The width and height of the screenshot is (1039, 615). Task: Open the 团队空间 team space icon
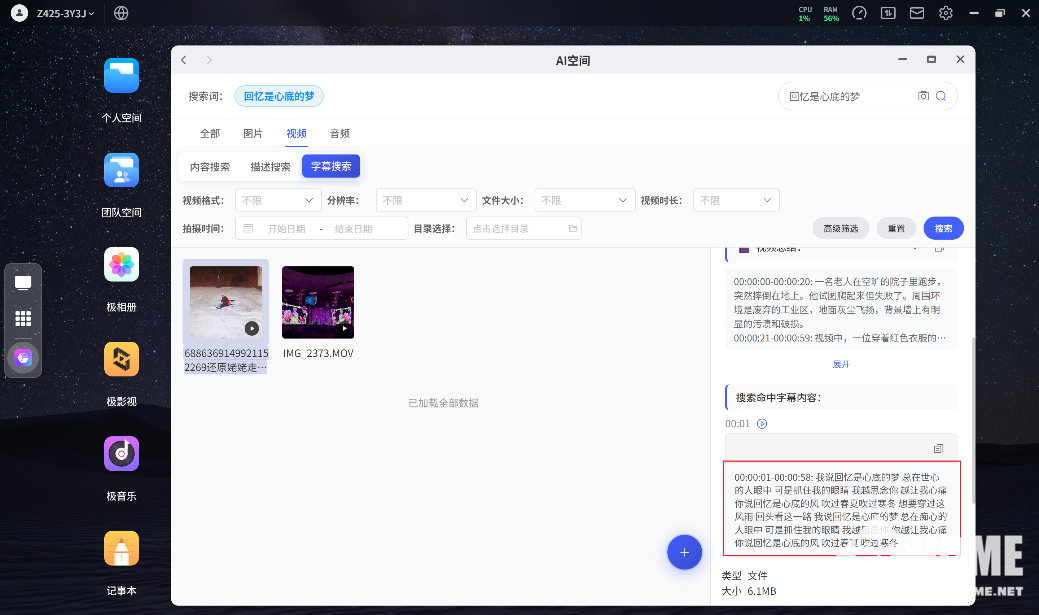point(122,171)
